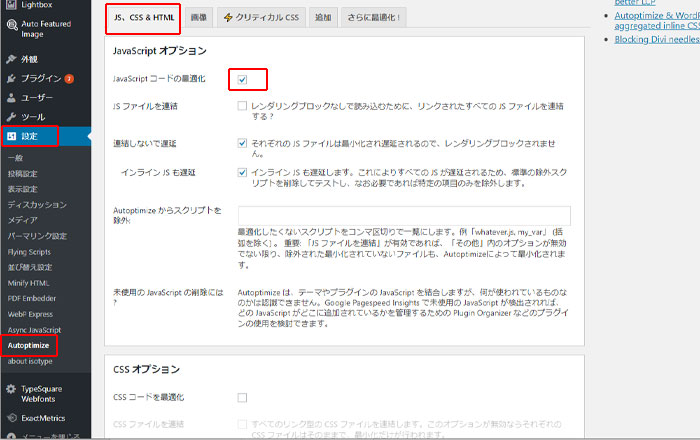
Task: Click the Auto Featured Image icon
Action: [12, 25]
